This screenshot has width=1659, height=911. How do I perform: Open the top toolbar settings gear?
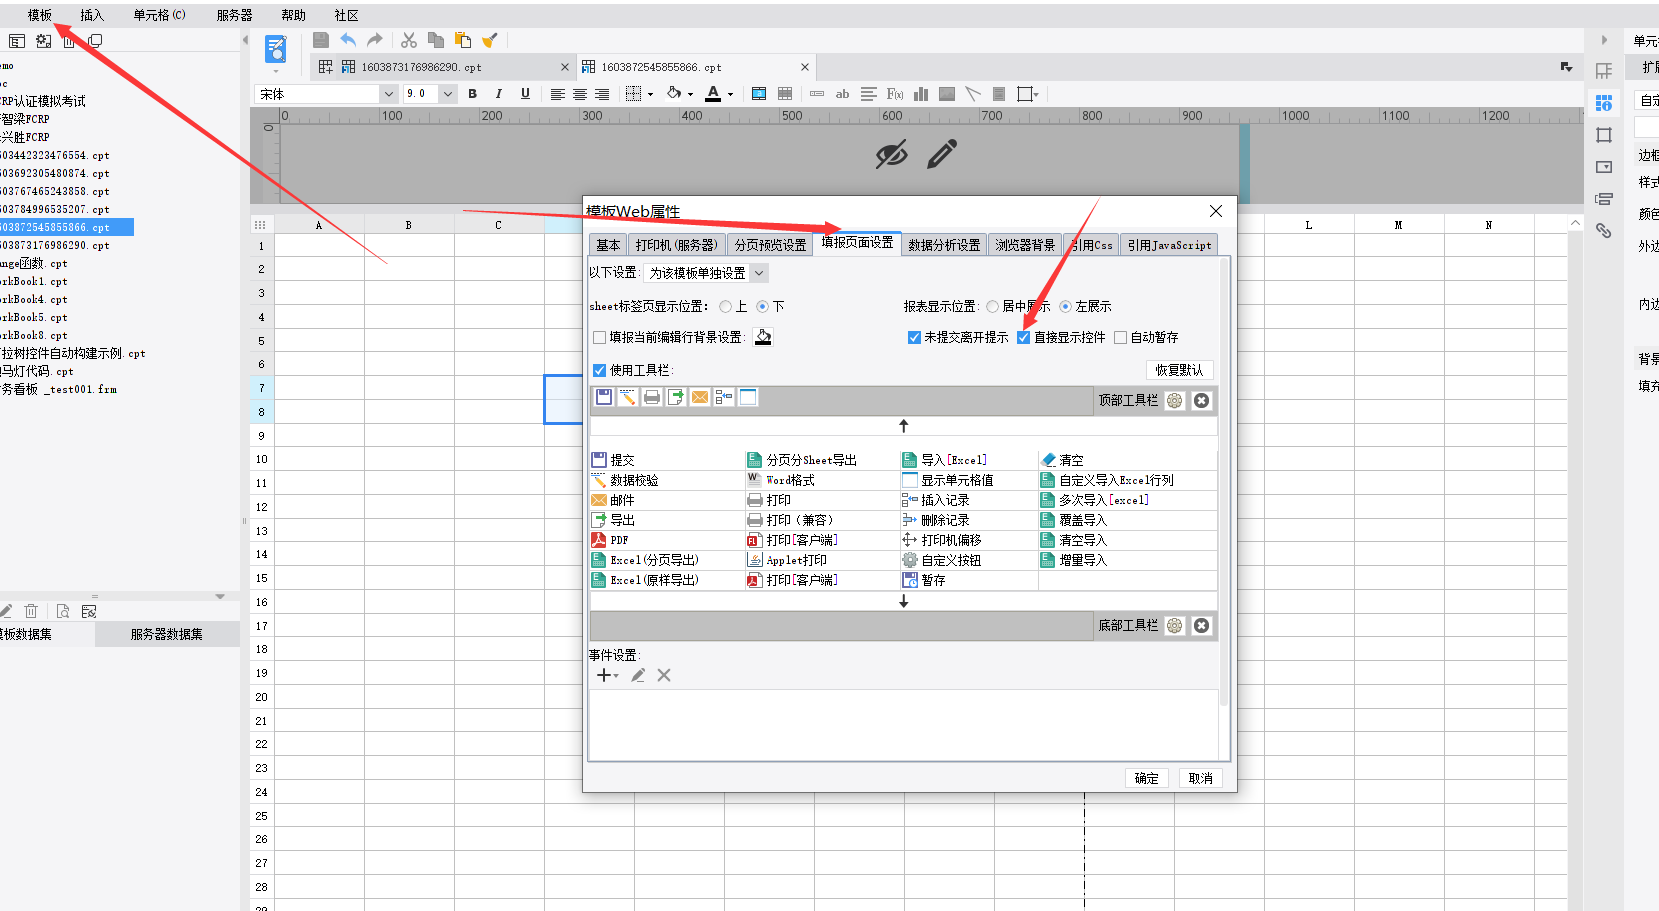[1175, 401]
